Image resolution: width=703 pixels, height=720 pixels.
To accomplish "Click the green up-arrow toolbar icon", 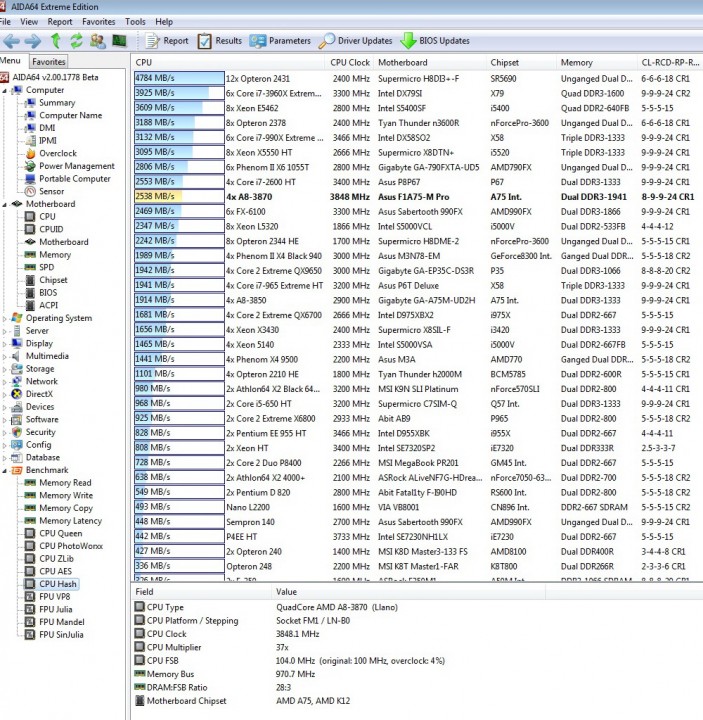I will coord(56,41).
